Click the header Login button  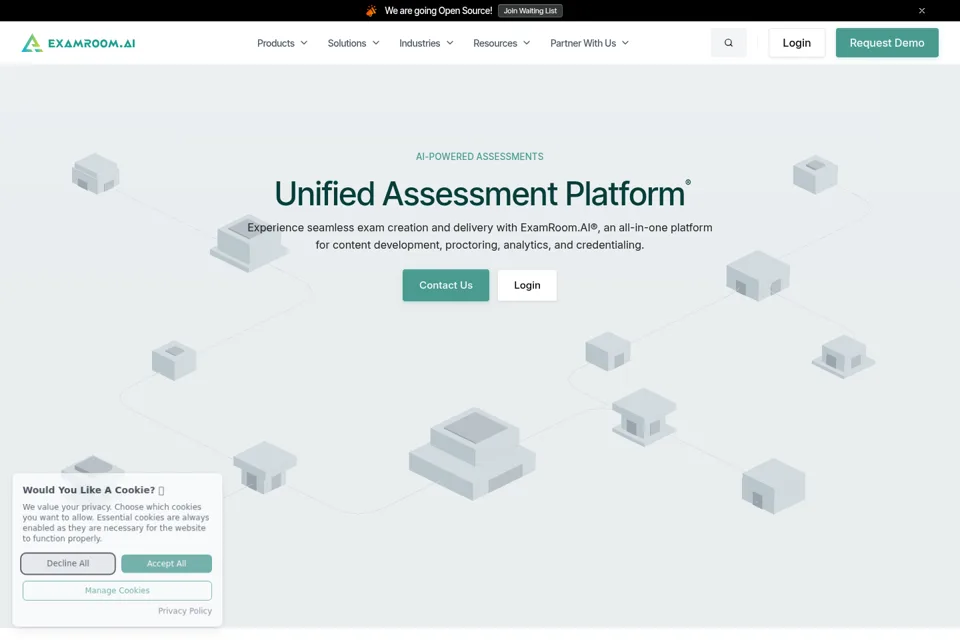coord(797,43)
